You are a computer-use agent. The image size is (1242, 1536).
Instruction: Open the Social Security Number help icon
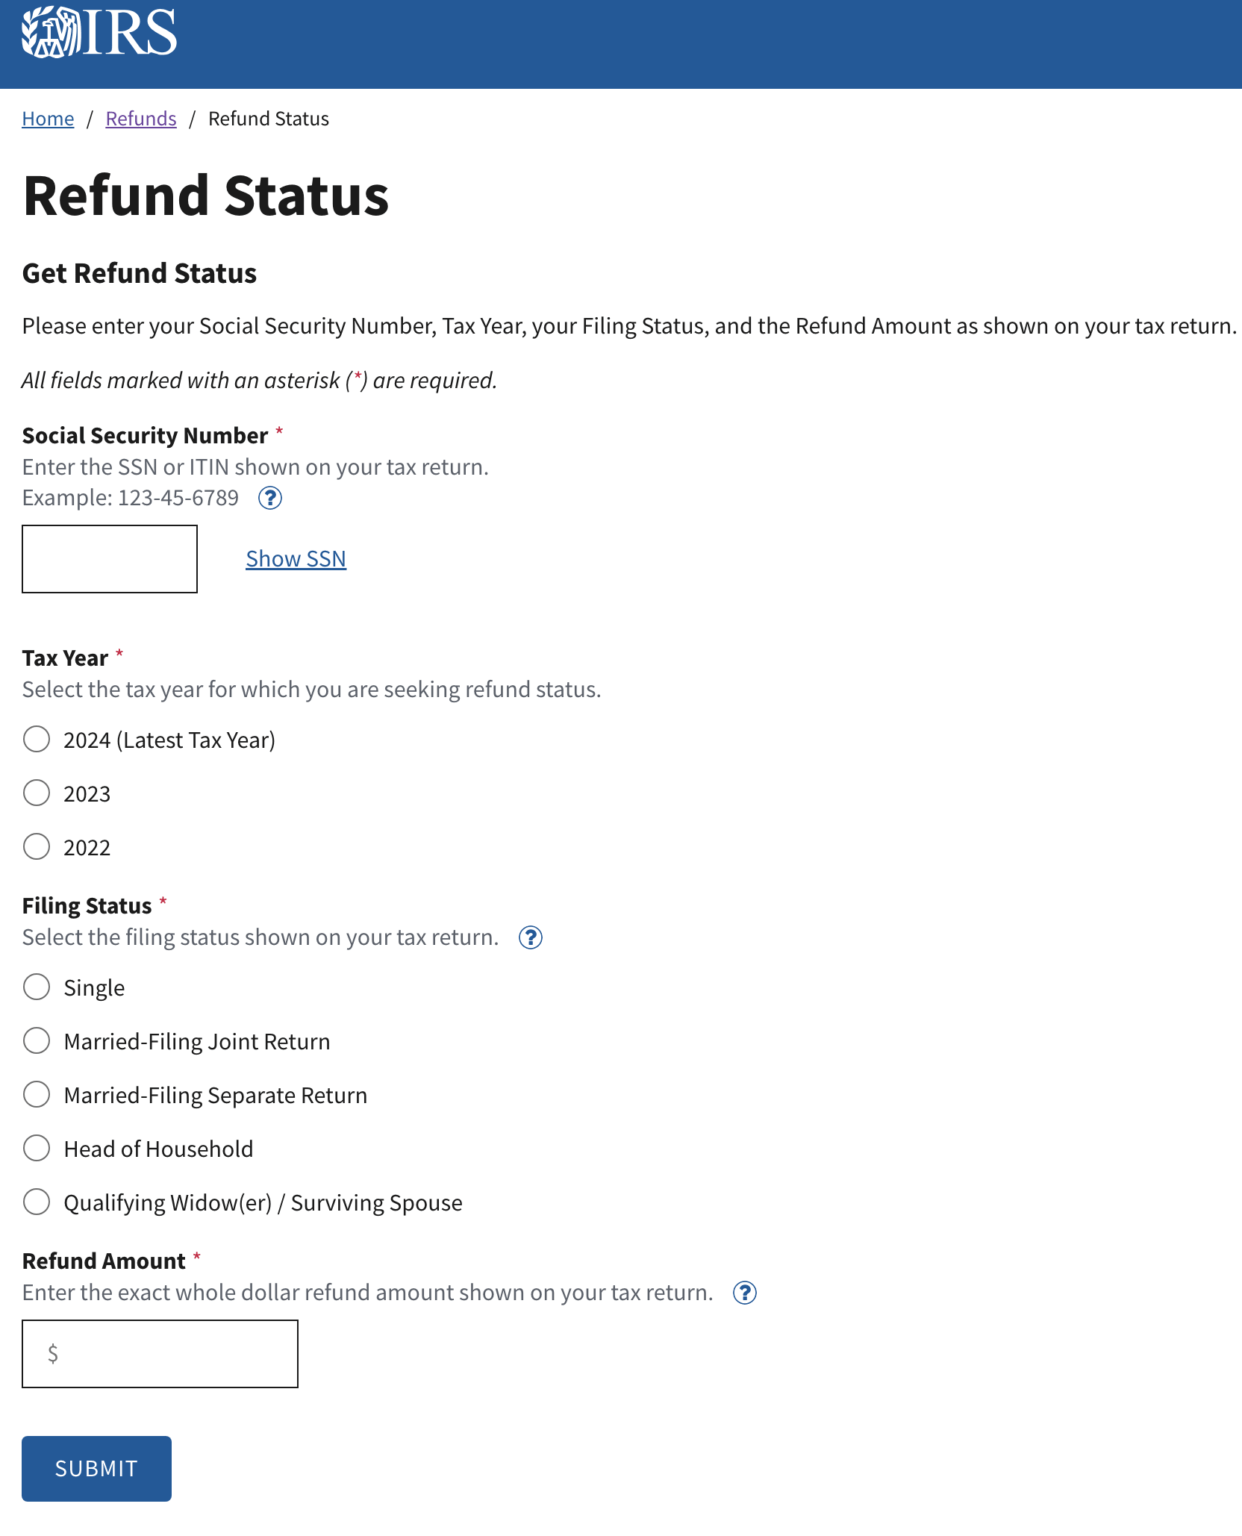270,498
